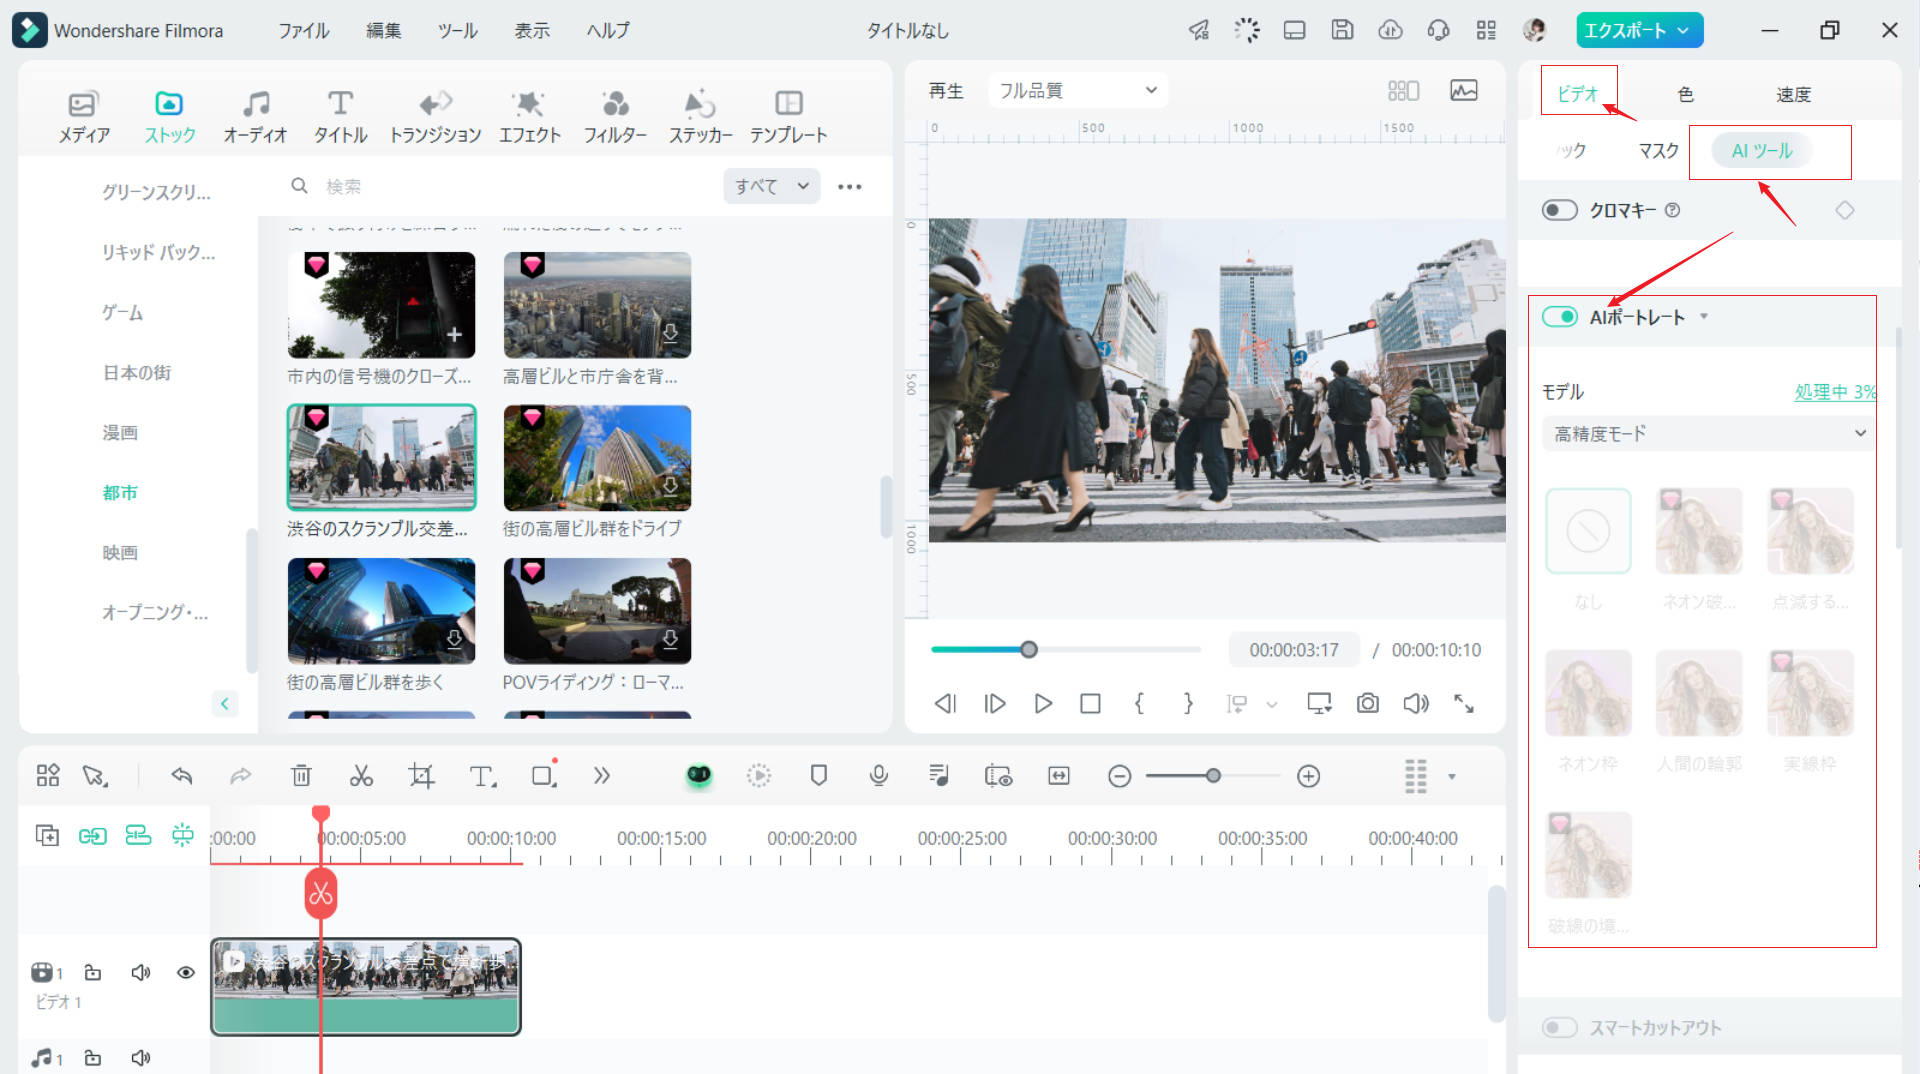
Task: Open the Filters (フィルター) tab
Action: (x=615, y=116)
